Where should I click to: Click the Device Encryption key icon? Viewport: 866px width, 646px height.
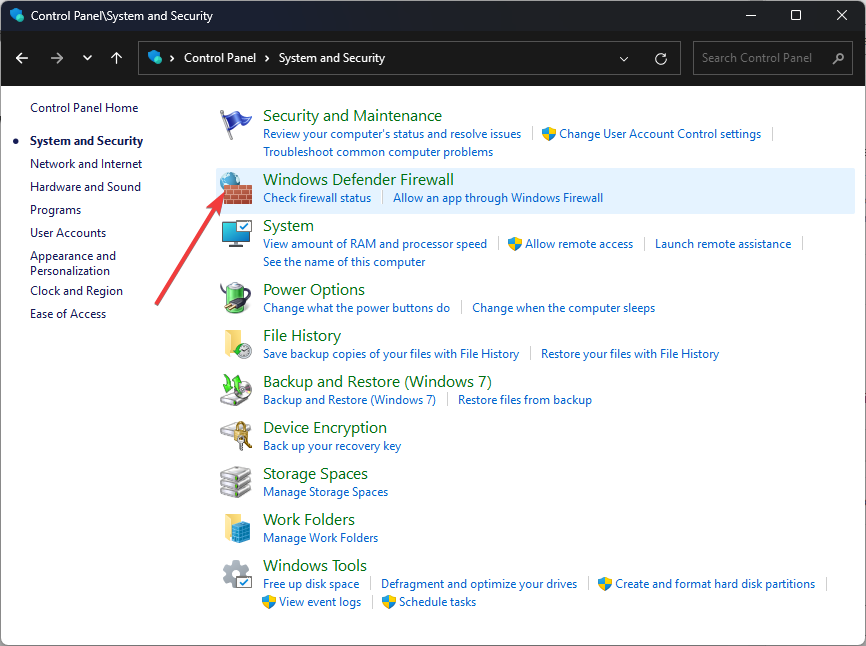point(235,436)
